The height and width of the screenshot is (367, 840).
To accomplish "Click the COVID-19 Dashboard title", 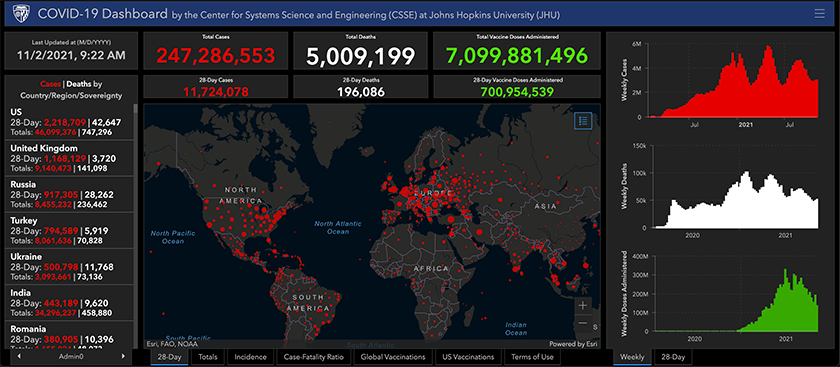I will point(102,14).
